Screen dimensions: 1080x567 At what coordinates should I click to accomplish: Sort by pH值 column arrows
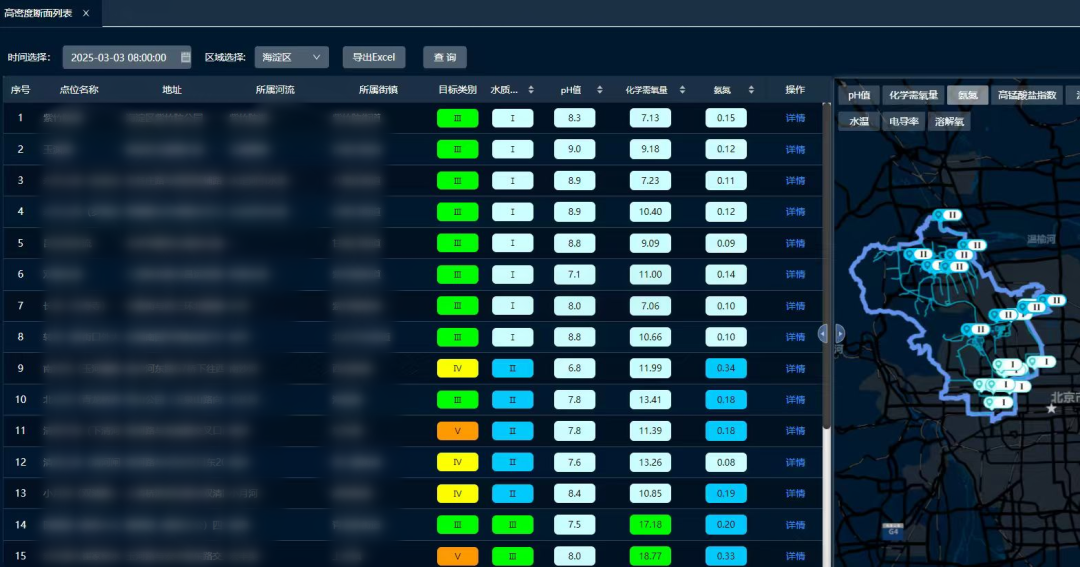pos(600,90)
